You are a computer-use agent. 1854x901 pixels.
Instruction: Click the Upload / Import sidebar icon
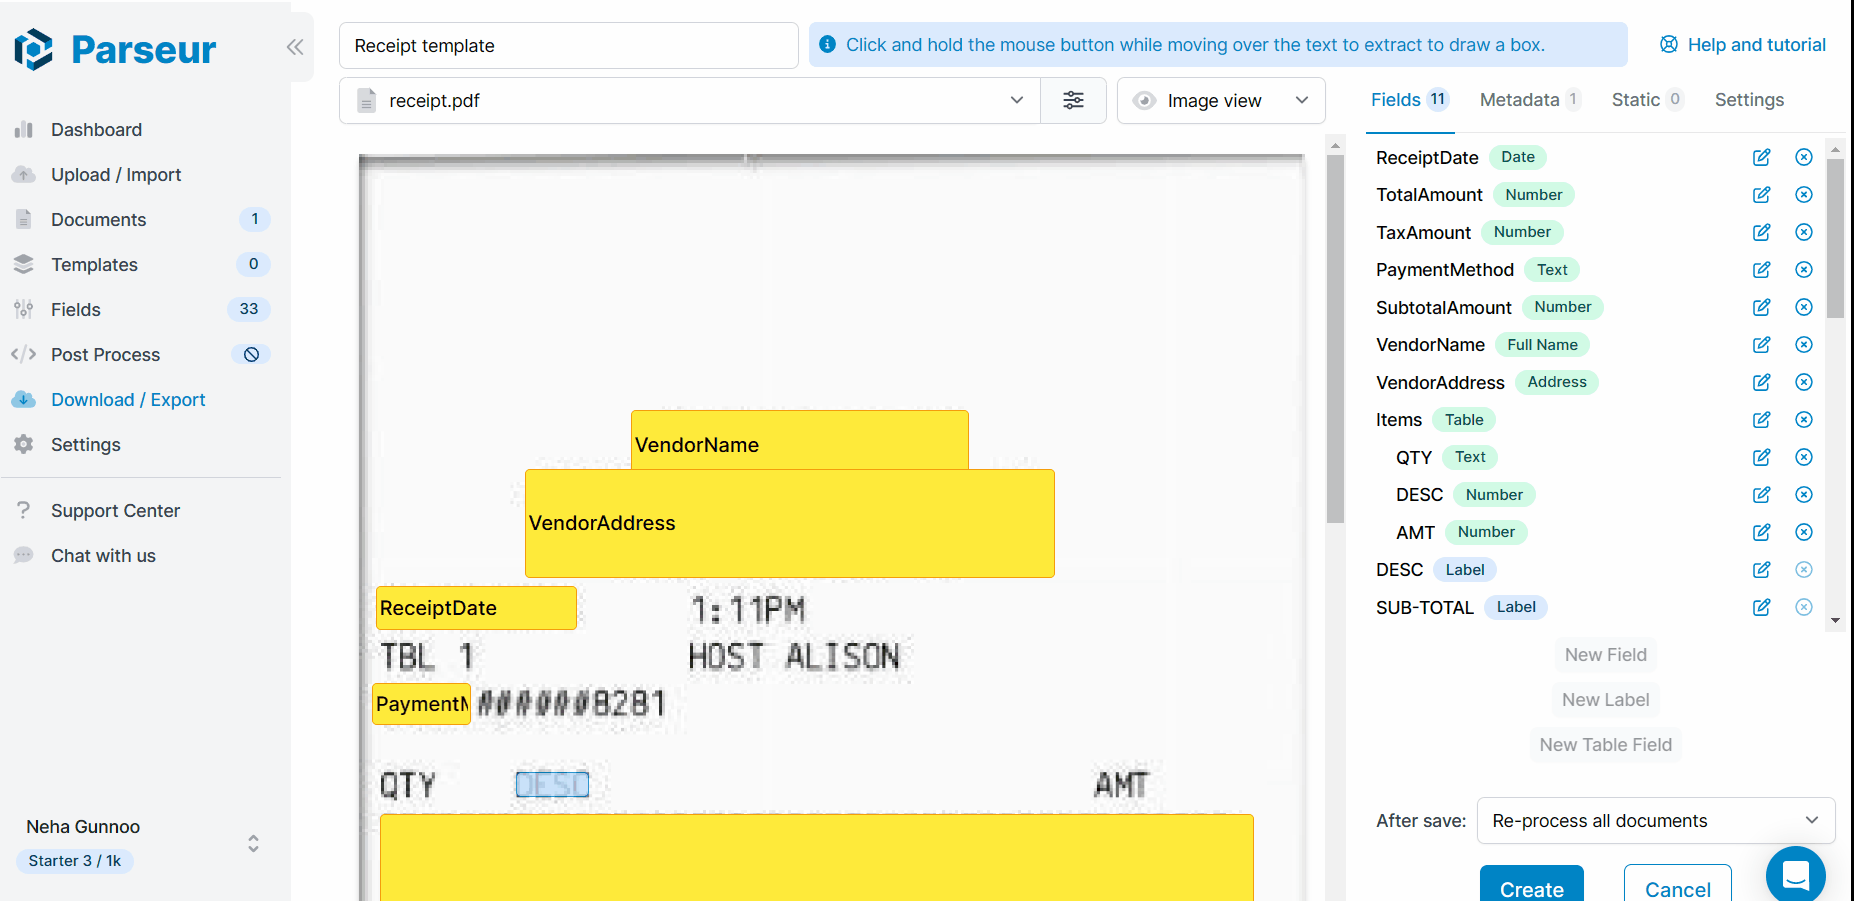click(x=24, y=174)
